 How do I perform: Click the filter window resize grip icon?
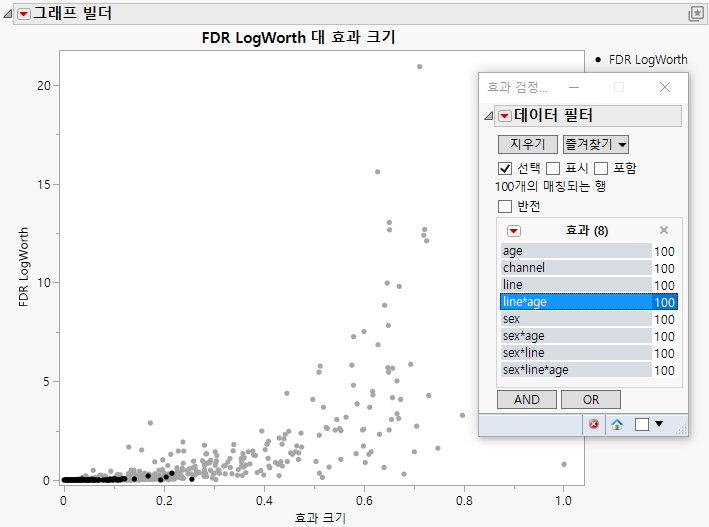point(681,429)
